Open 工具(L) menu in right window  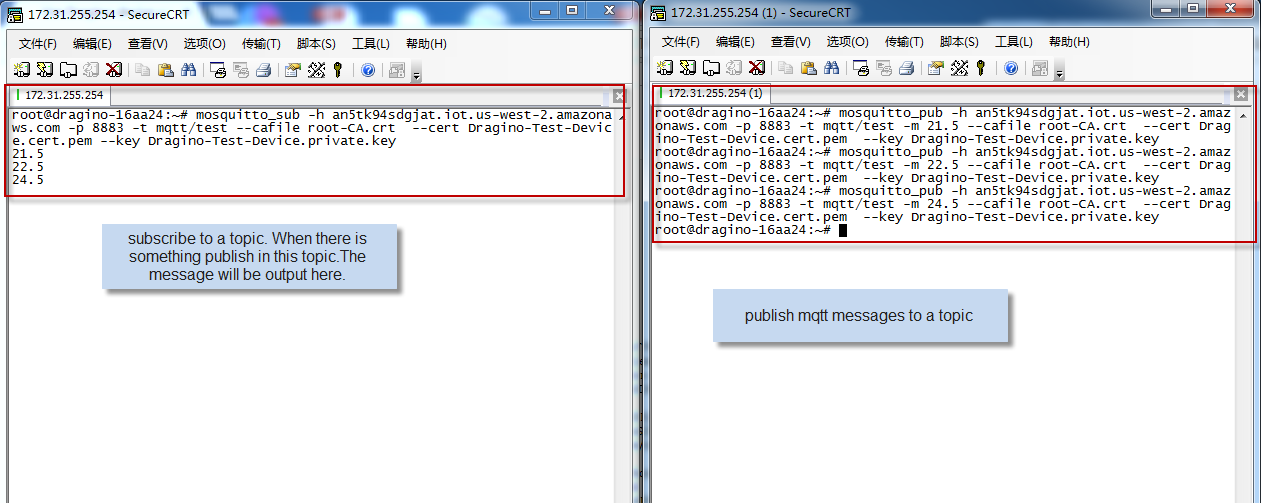click(x=1013, y=42)
